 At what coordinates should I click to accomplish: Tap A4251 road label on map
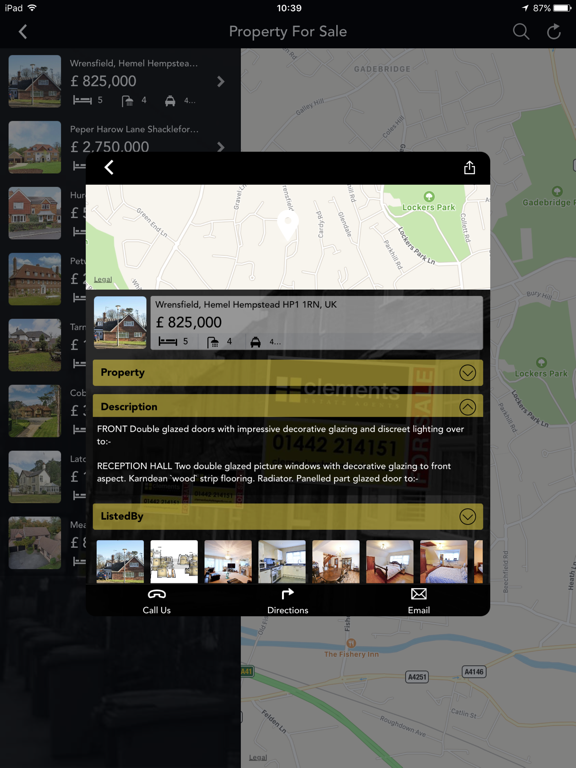coord(417,677)
